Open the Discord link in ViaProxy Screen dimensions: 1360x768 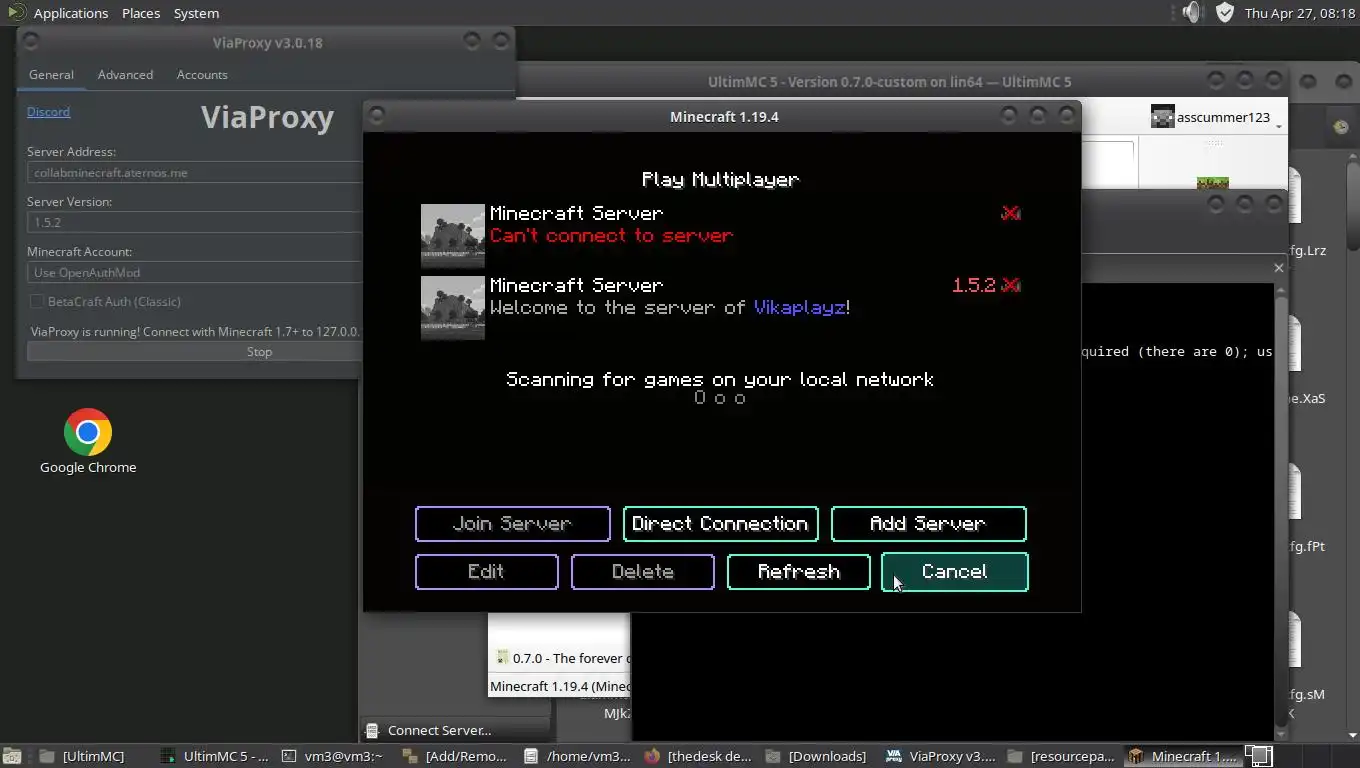48,112
